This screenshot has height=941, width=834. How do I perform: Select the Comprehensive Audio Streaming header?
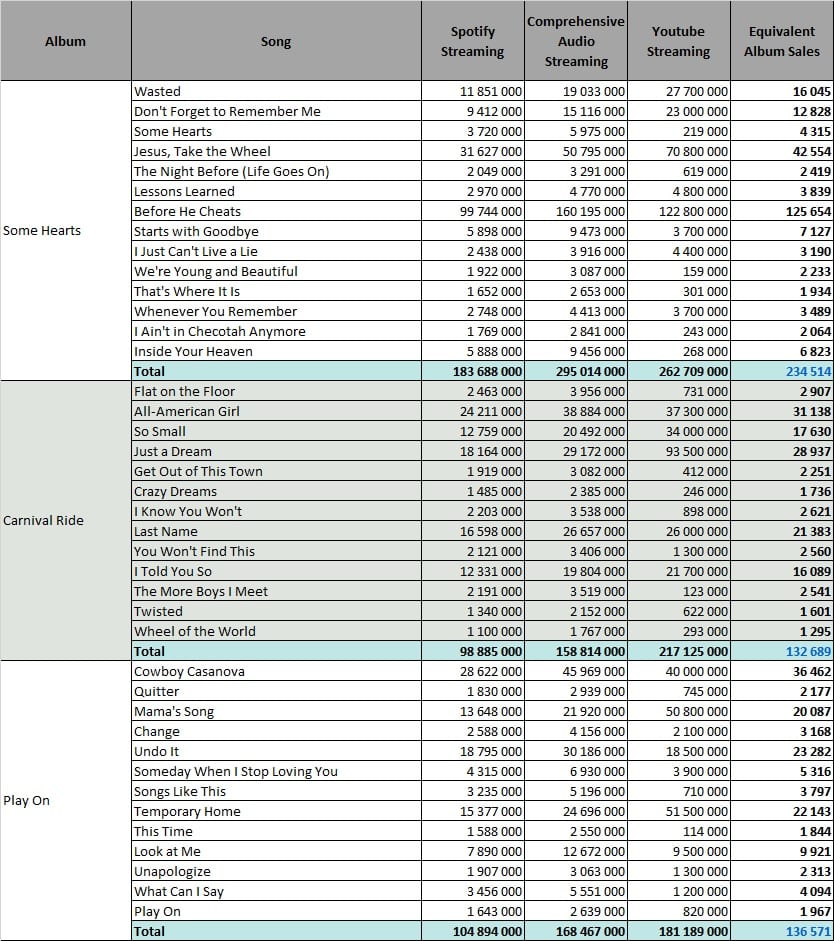pyautogui.click(x=576, y=41)
